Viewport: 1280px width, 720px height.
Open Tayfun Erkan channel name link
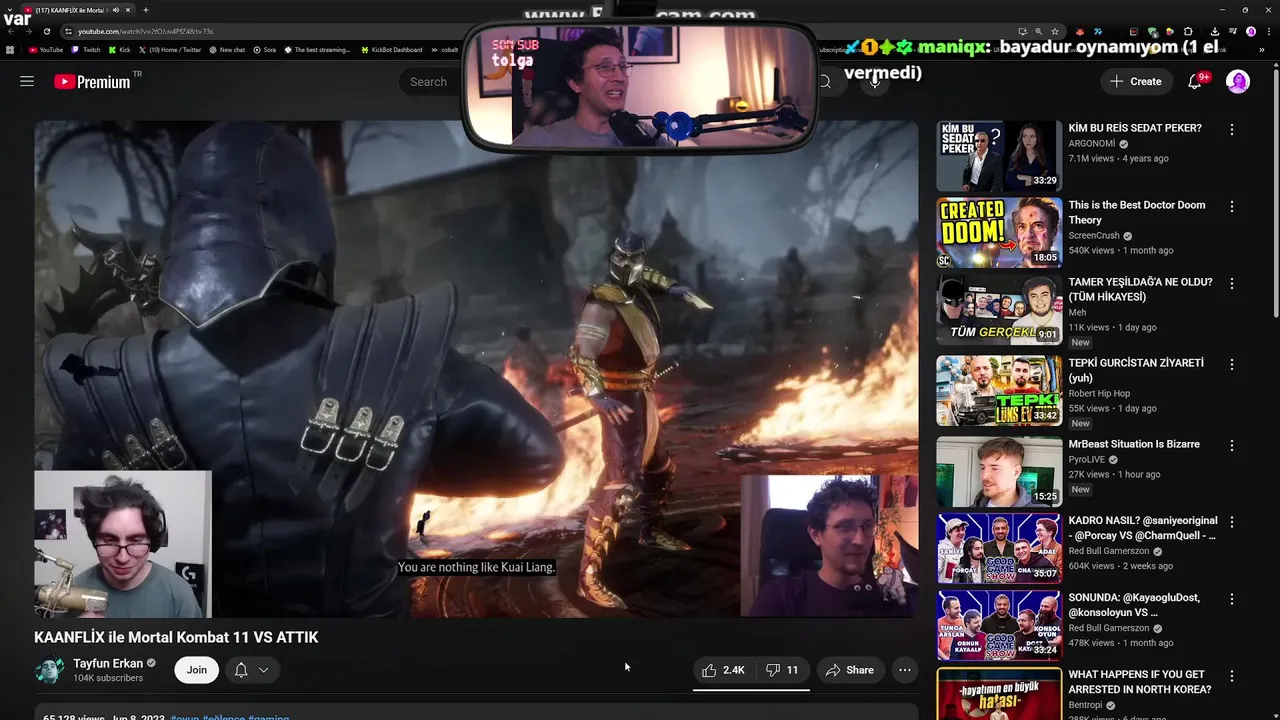point(109,663)
